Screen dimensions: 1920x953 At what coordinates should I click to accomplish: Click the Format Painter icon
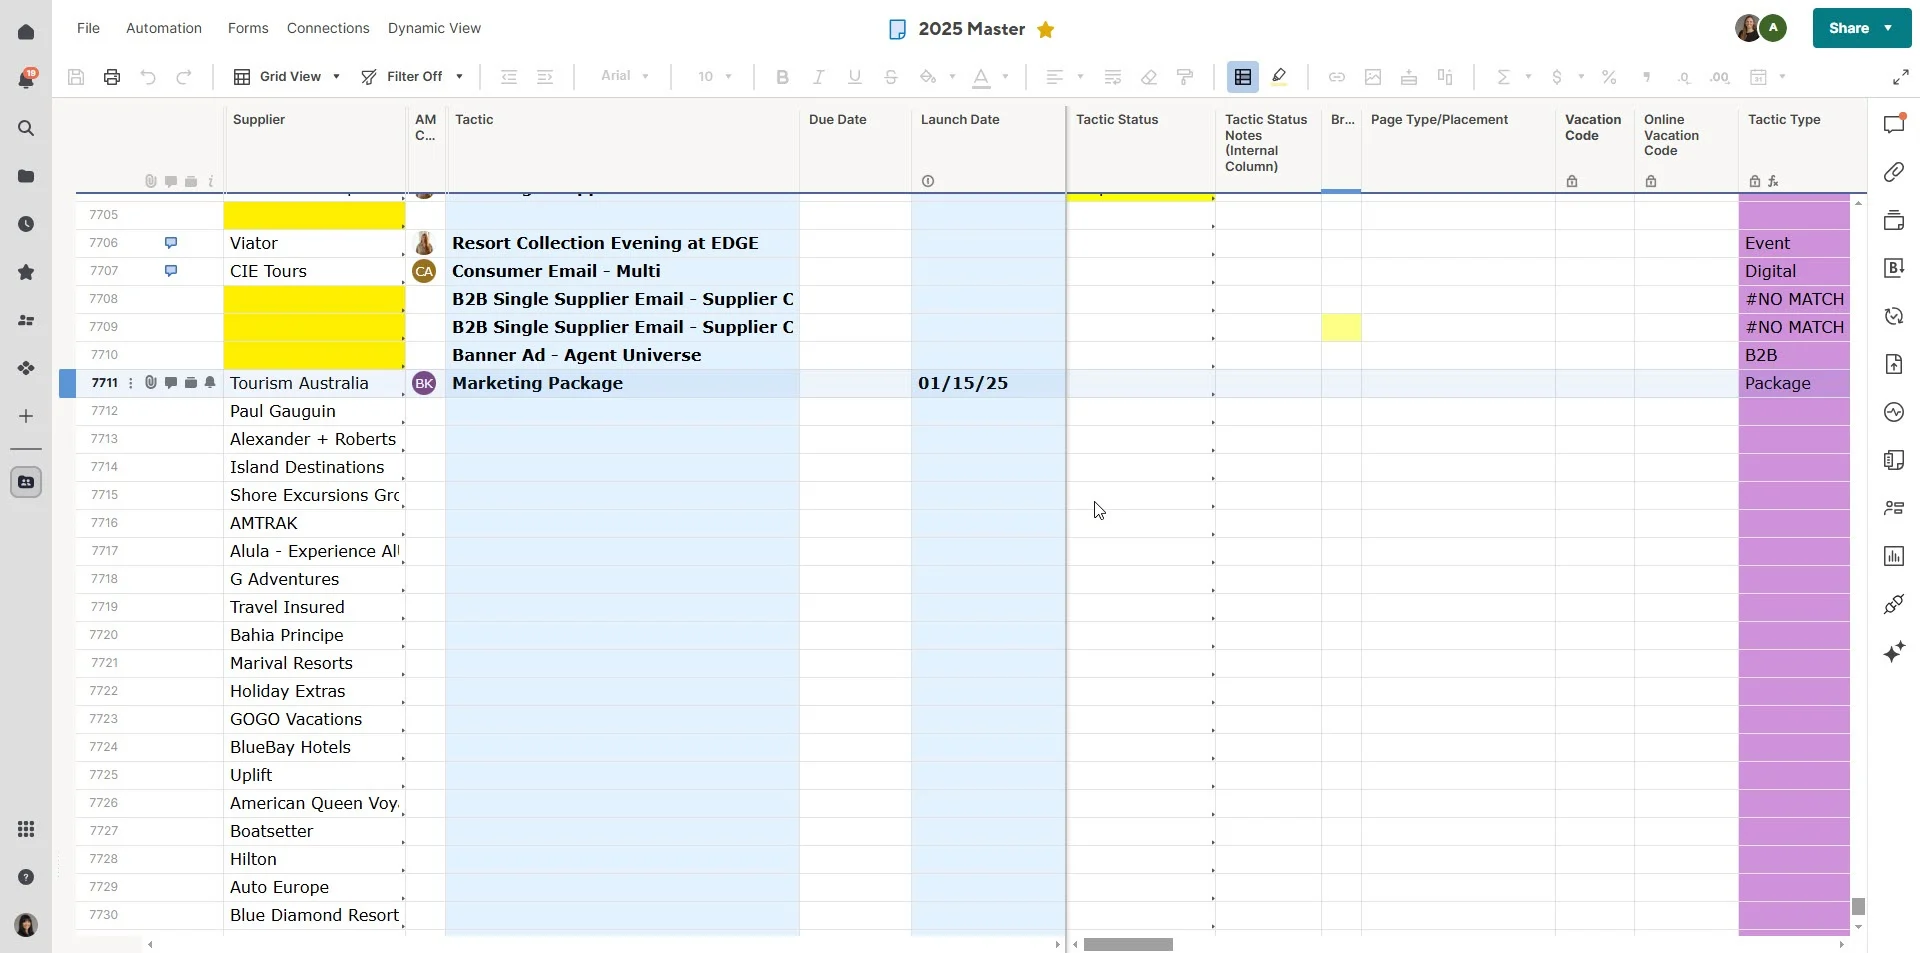[1185, 77]
